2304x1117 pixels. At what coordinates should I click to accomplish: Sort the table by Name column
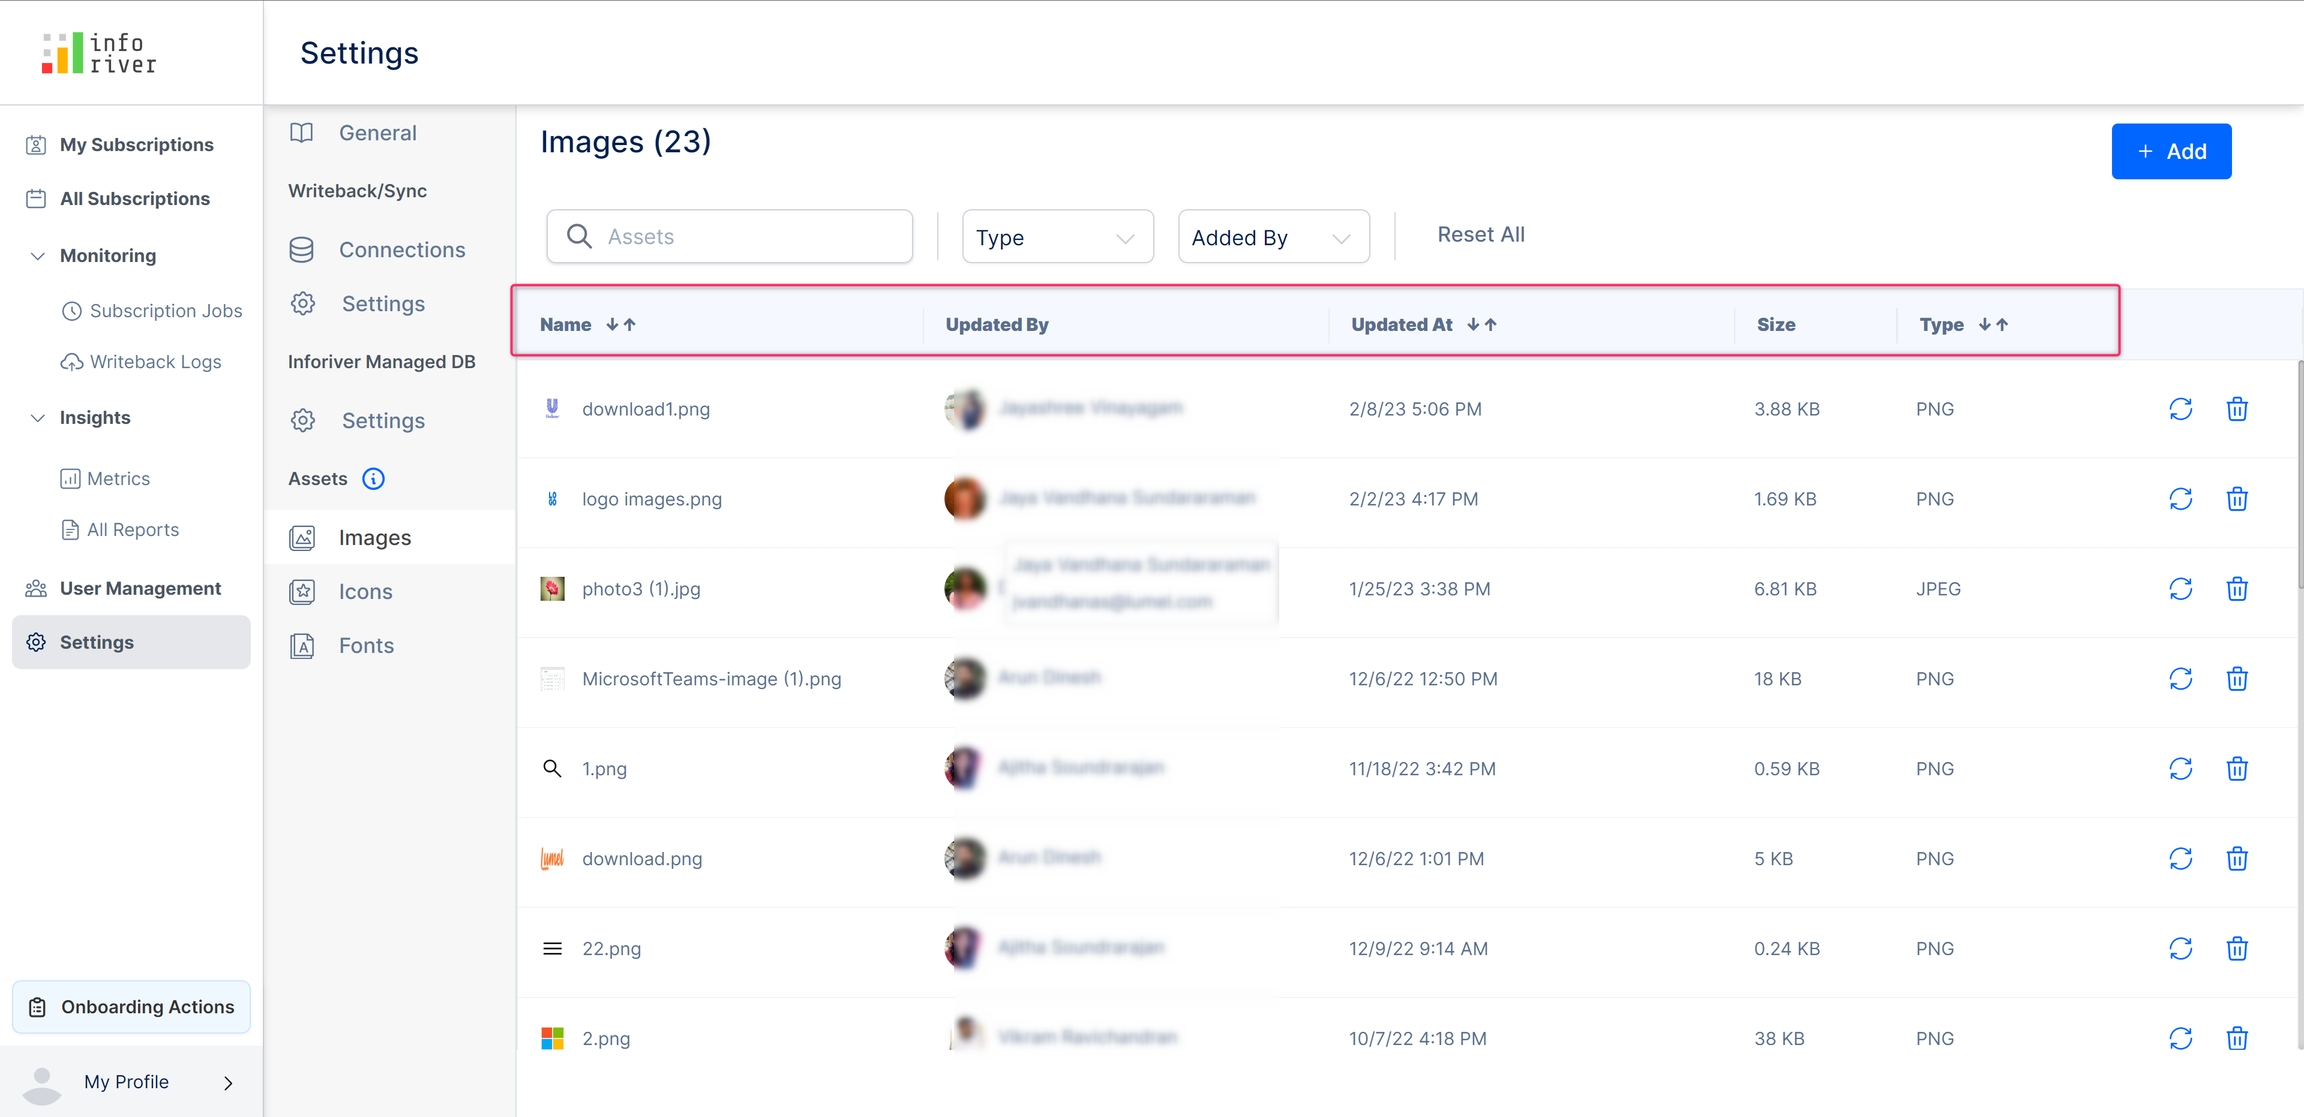coord(621,325)
